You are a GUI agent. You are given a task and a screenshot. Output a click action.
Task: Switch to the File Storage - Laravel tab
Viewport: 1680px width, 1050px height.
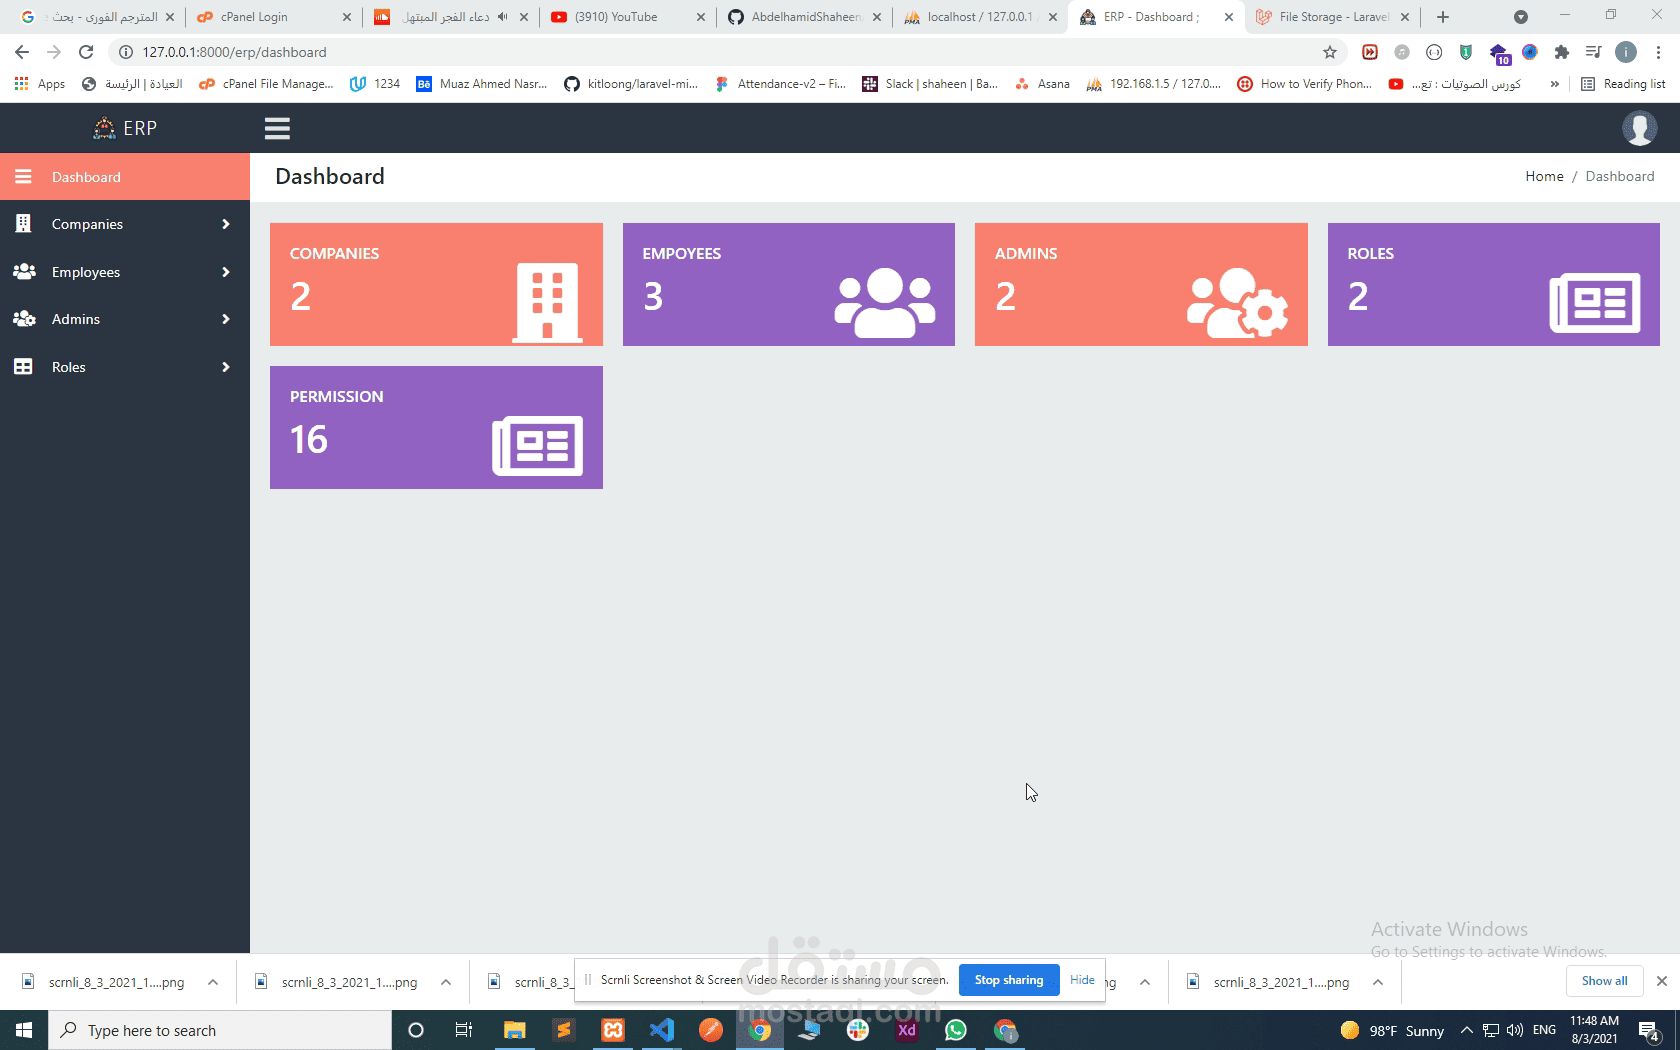click(1333, 17)
